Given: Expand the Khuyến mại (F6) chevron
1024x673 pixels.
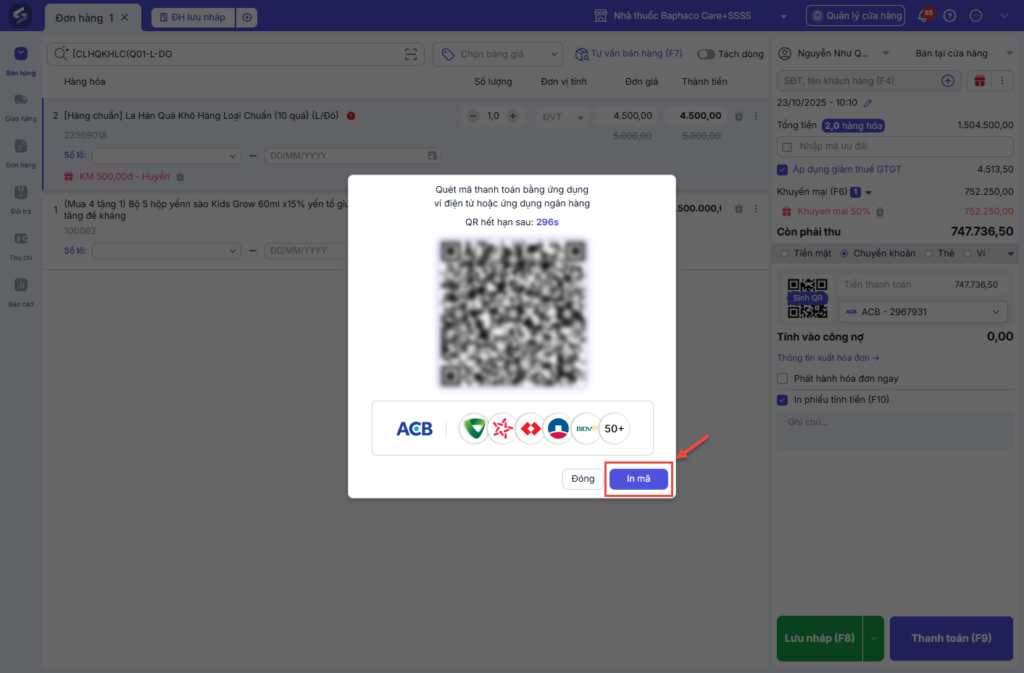Looking at the screenshot, I should click(x=869, y=193).
